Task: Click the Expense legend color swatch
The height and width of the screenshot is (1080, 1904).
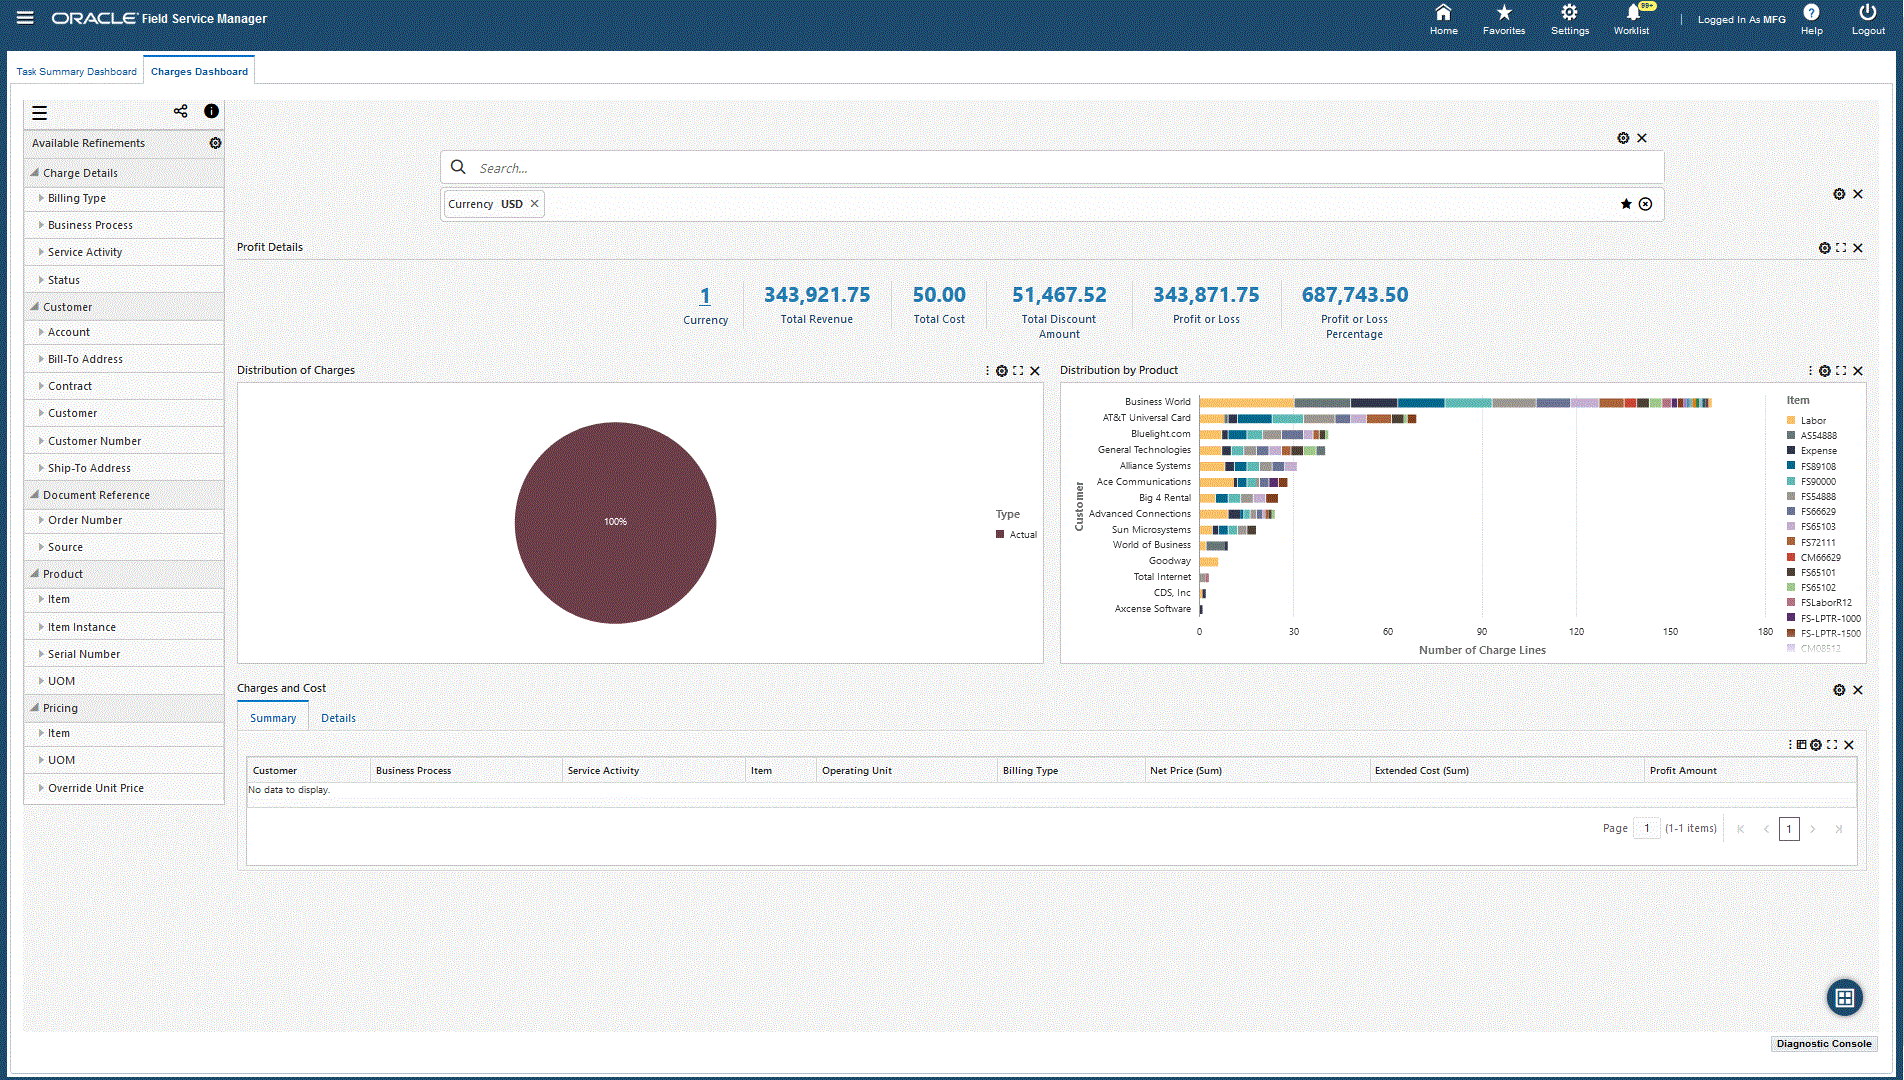Action: pos(1791,450)
